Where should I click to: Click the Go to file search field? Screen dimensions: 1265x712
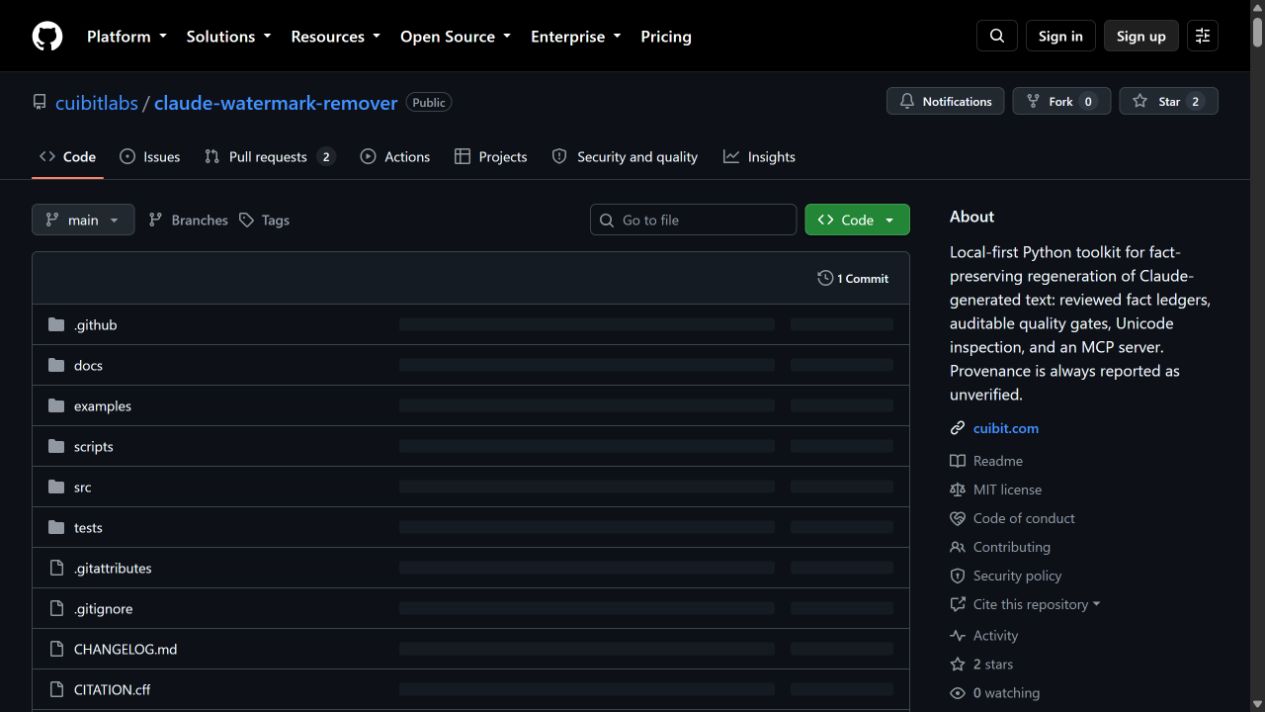[x=693, y=220]
